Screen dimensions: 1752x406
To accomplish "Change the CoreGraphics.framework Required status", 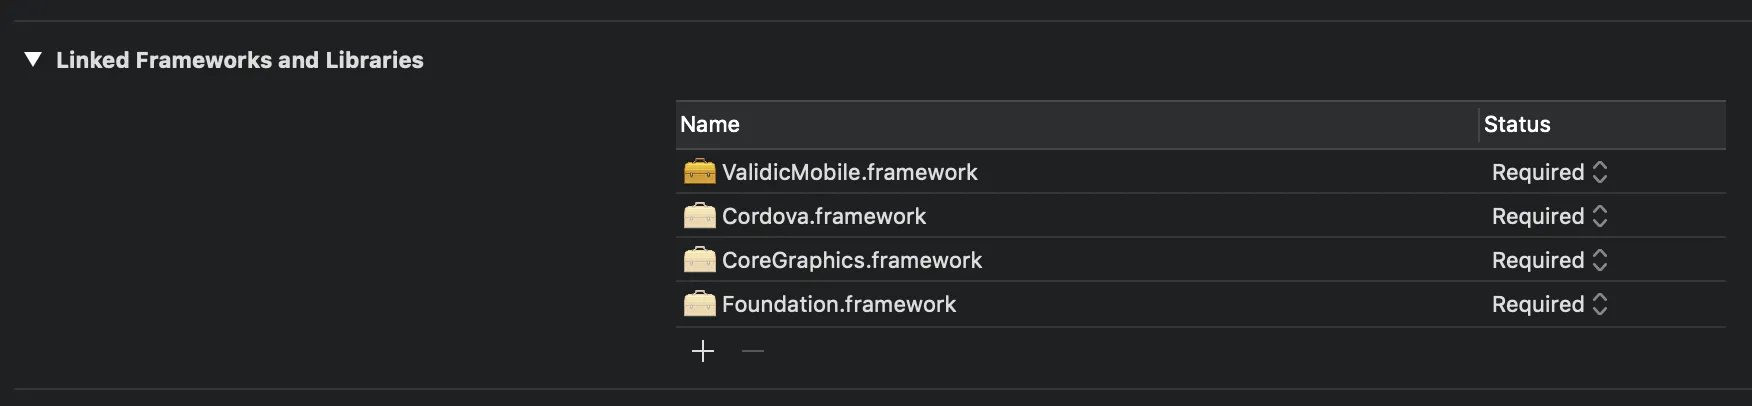I will click(x=1549, y=260).
